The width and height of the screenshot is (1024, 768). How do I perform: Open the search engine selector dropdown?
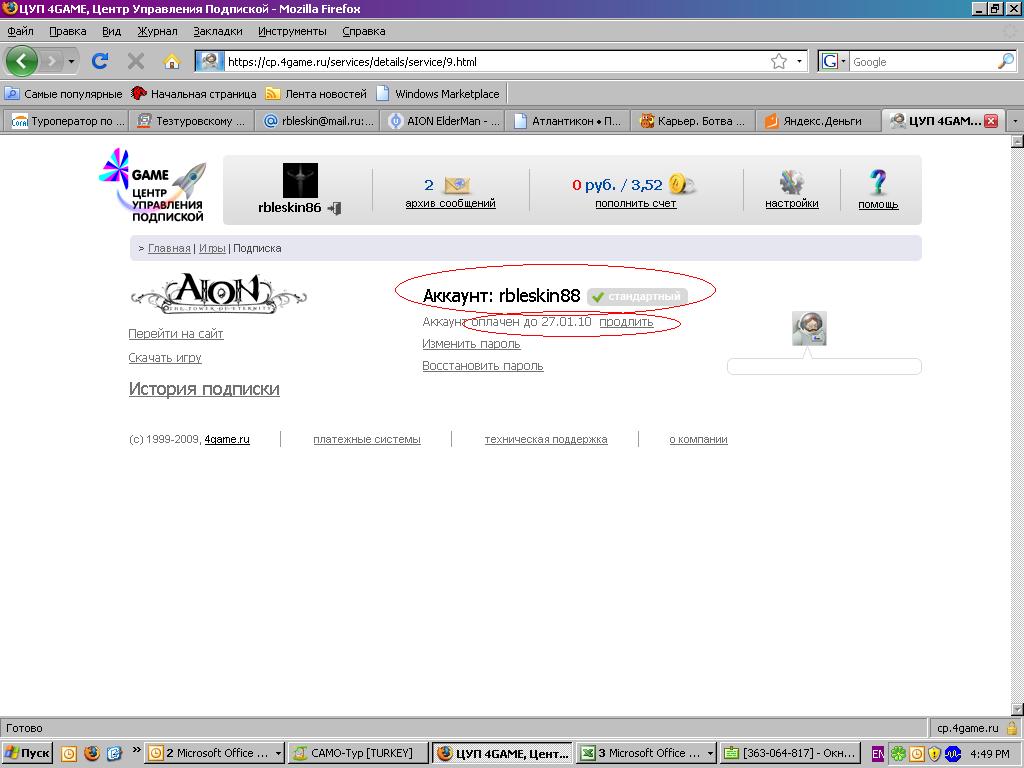click(x=833, y=61)
